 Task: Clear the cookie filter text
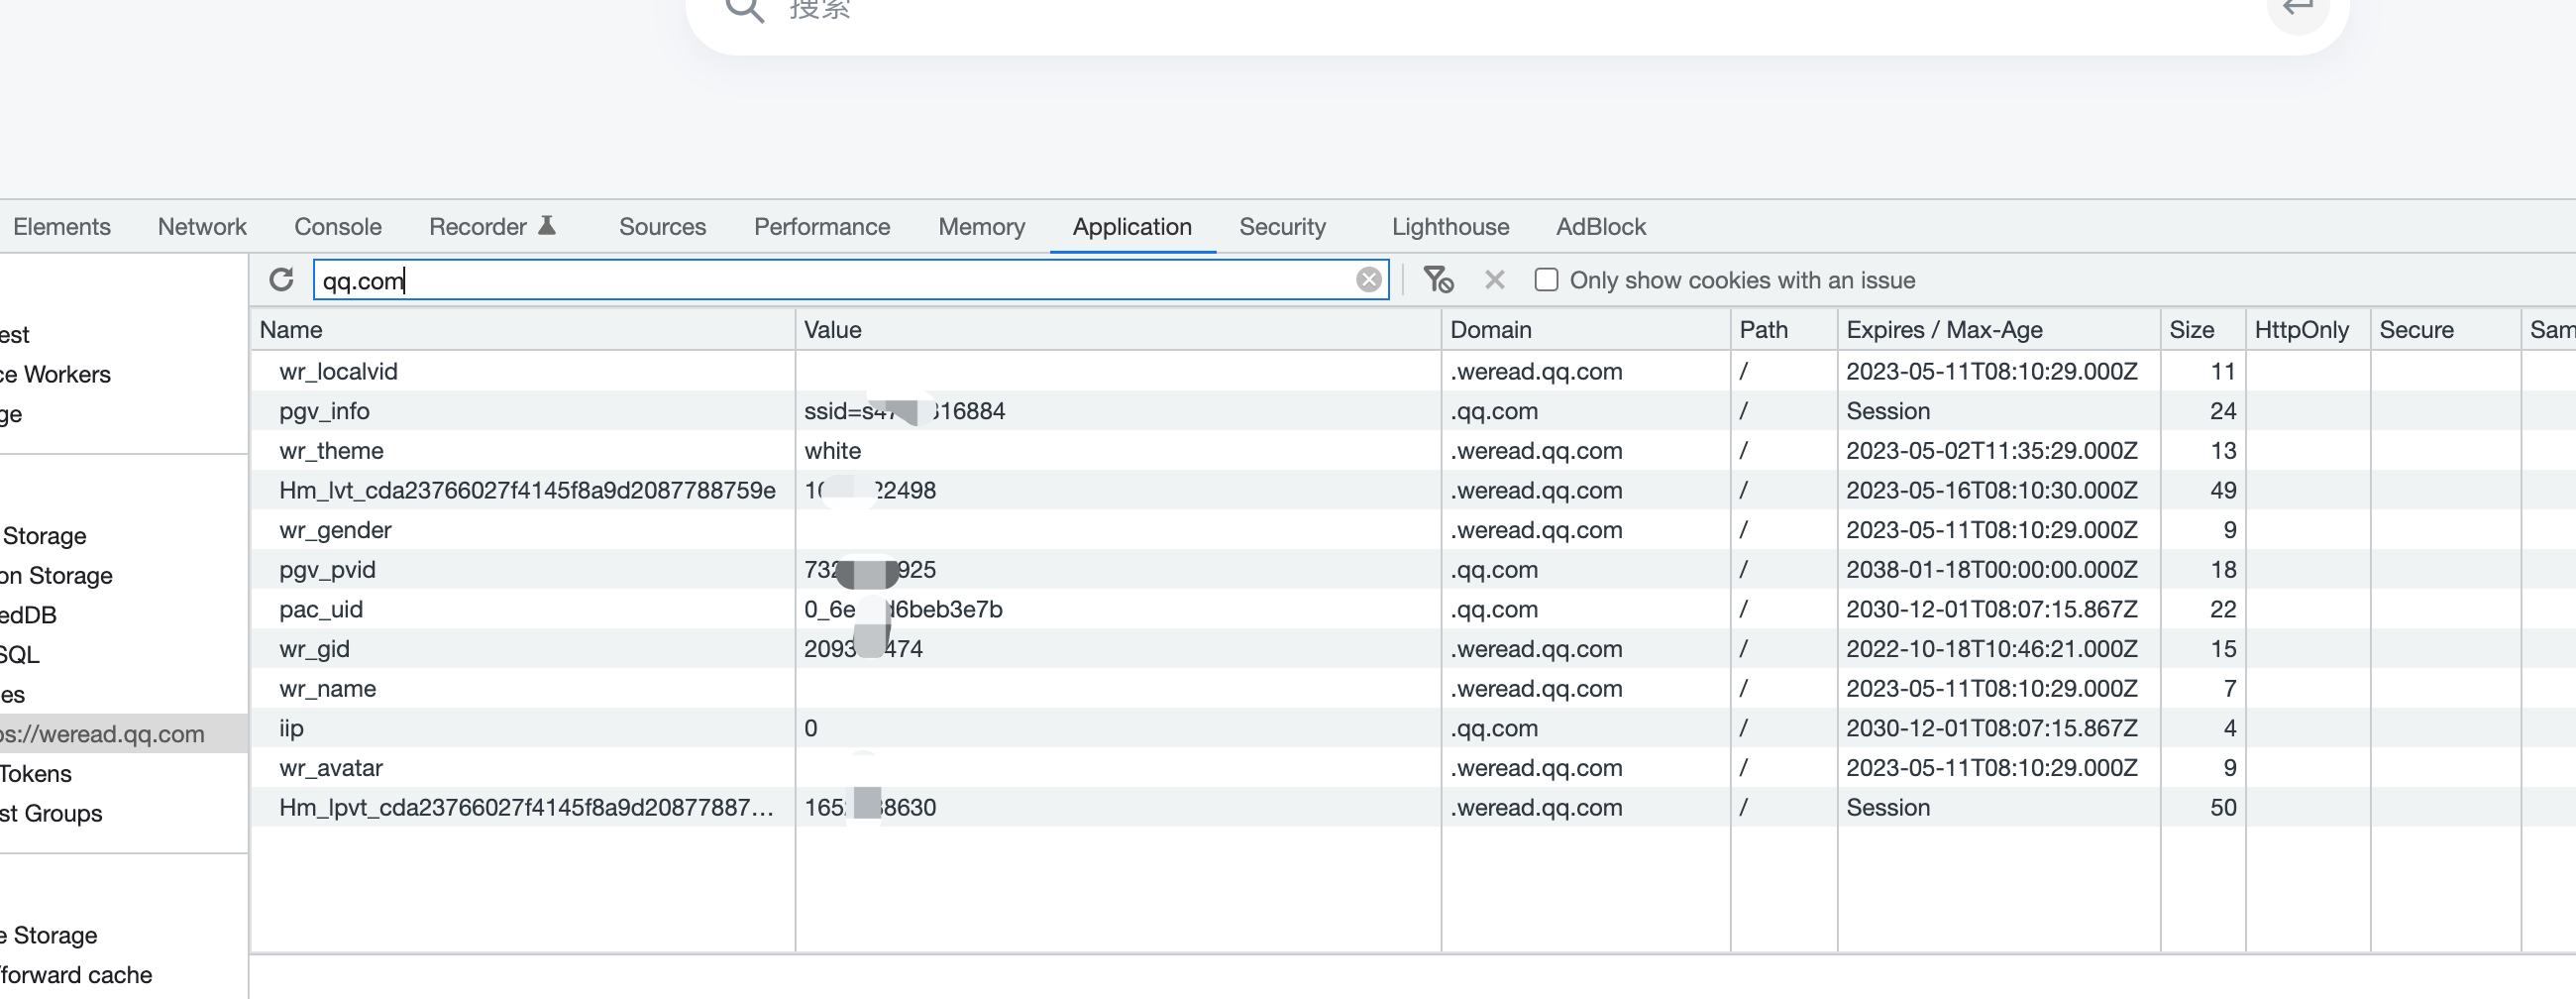pyautogui.click(x=1368, y=280)
